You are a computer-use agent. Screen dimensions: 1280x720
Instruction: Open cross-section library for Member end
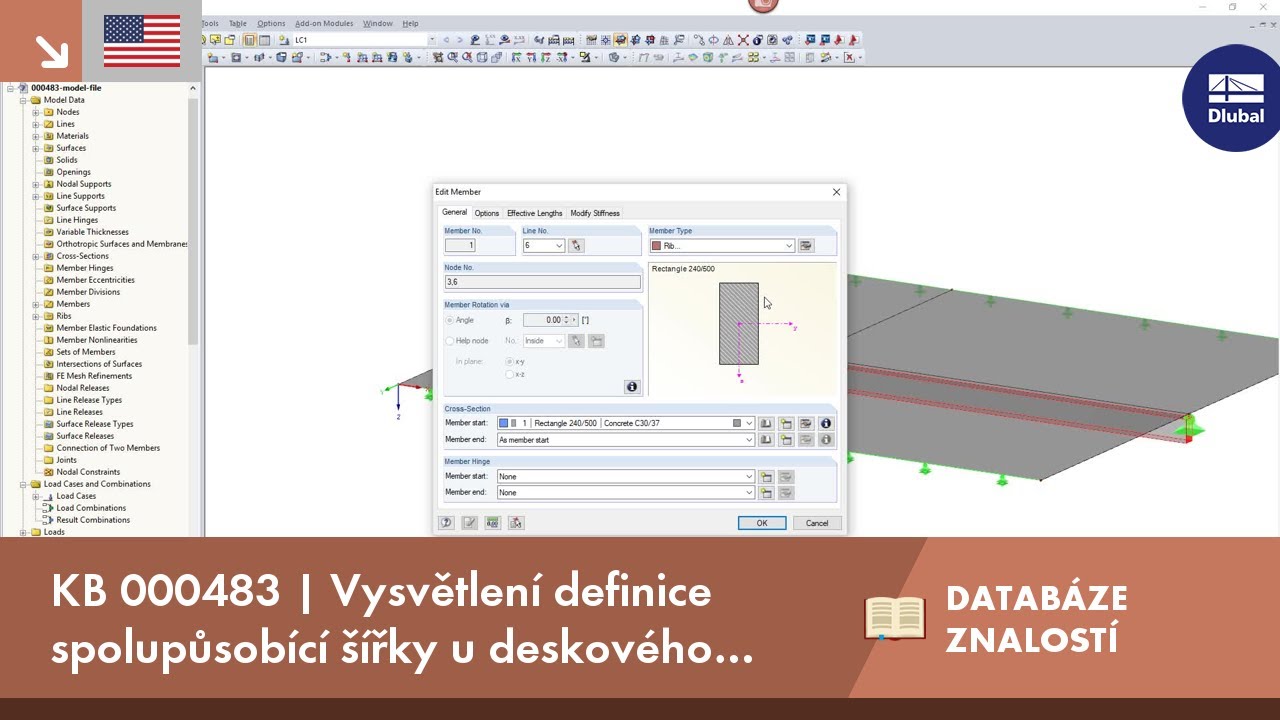point(766,440)
